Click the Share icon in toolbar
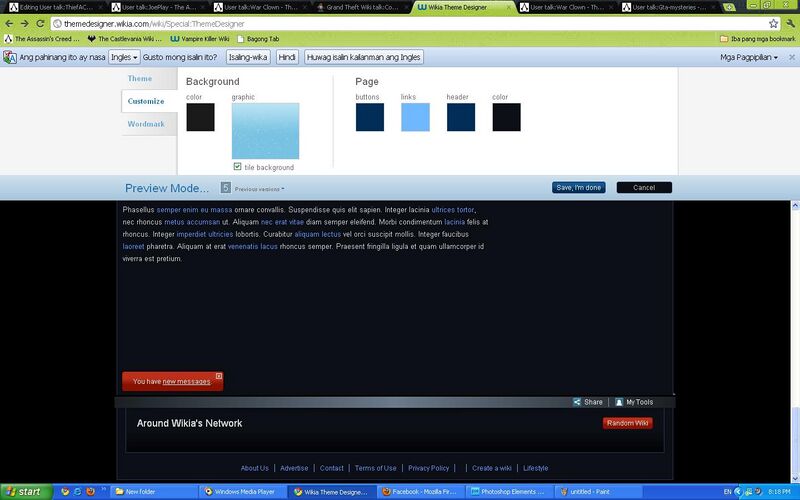This screenshot has height=500, width=800. (x=577, y=402)
